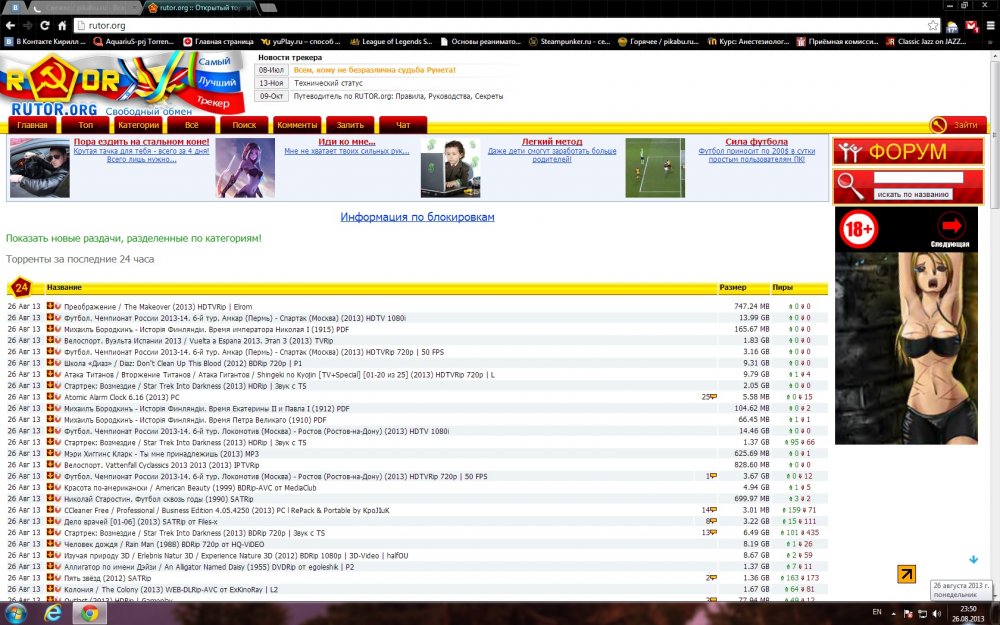The image size is (1000, 625).
Task: Click the Зайти login button
Action: pos(957,125)
